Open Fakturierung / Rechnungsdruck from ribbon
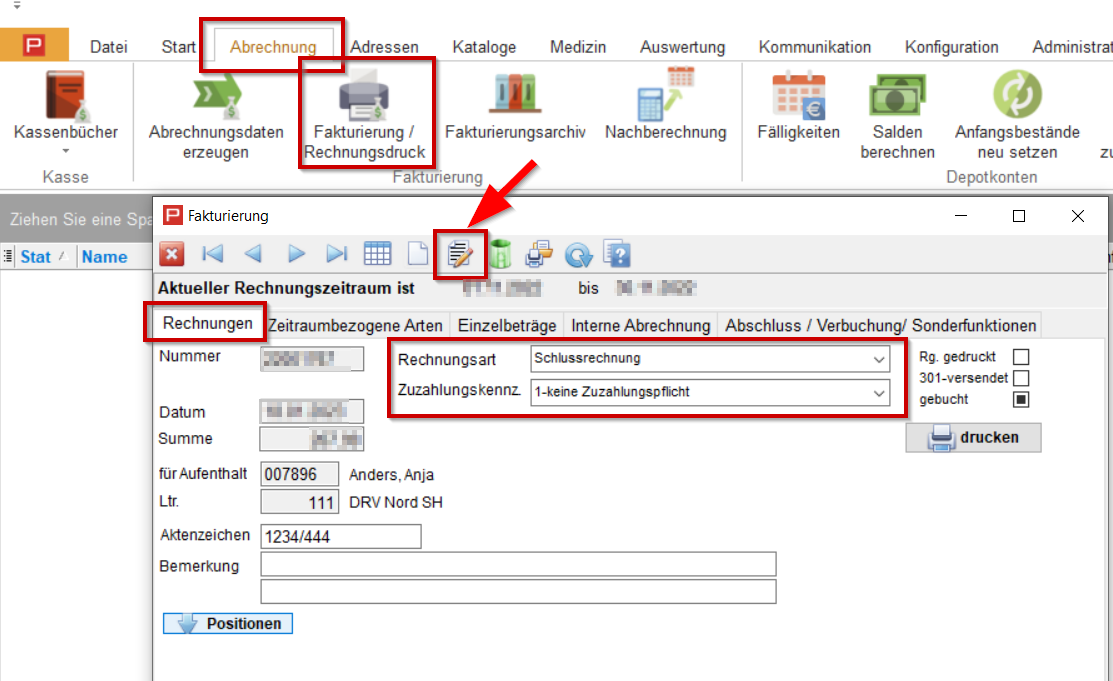Image resolution: width=1113 pixels, height=681 pixels. pos(366,112)
